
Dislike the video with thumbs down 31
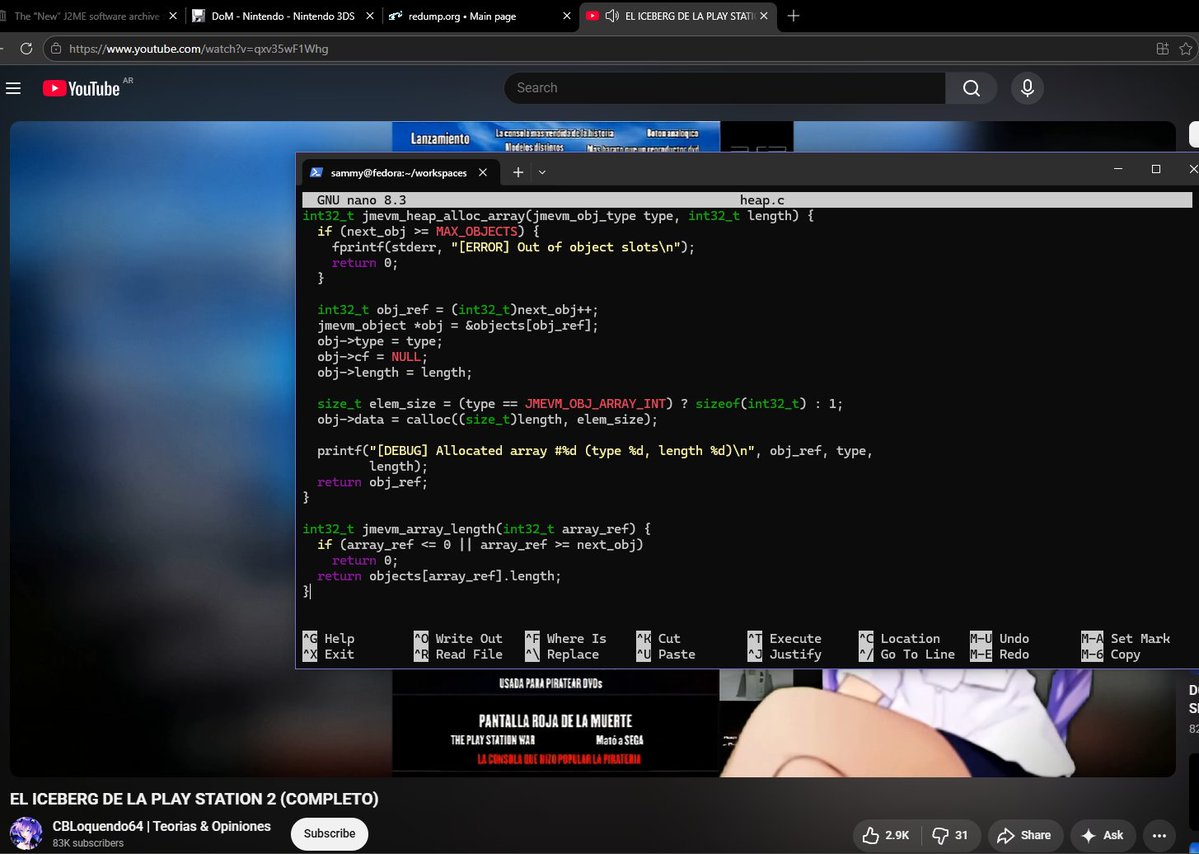tap(950, 836)
